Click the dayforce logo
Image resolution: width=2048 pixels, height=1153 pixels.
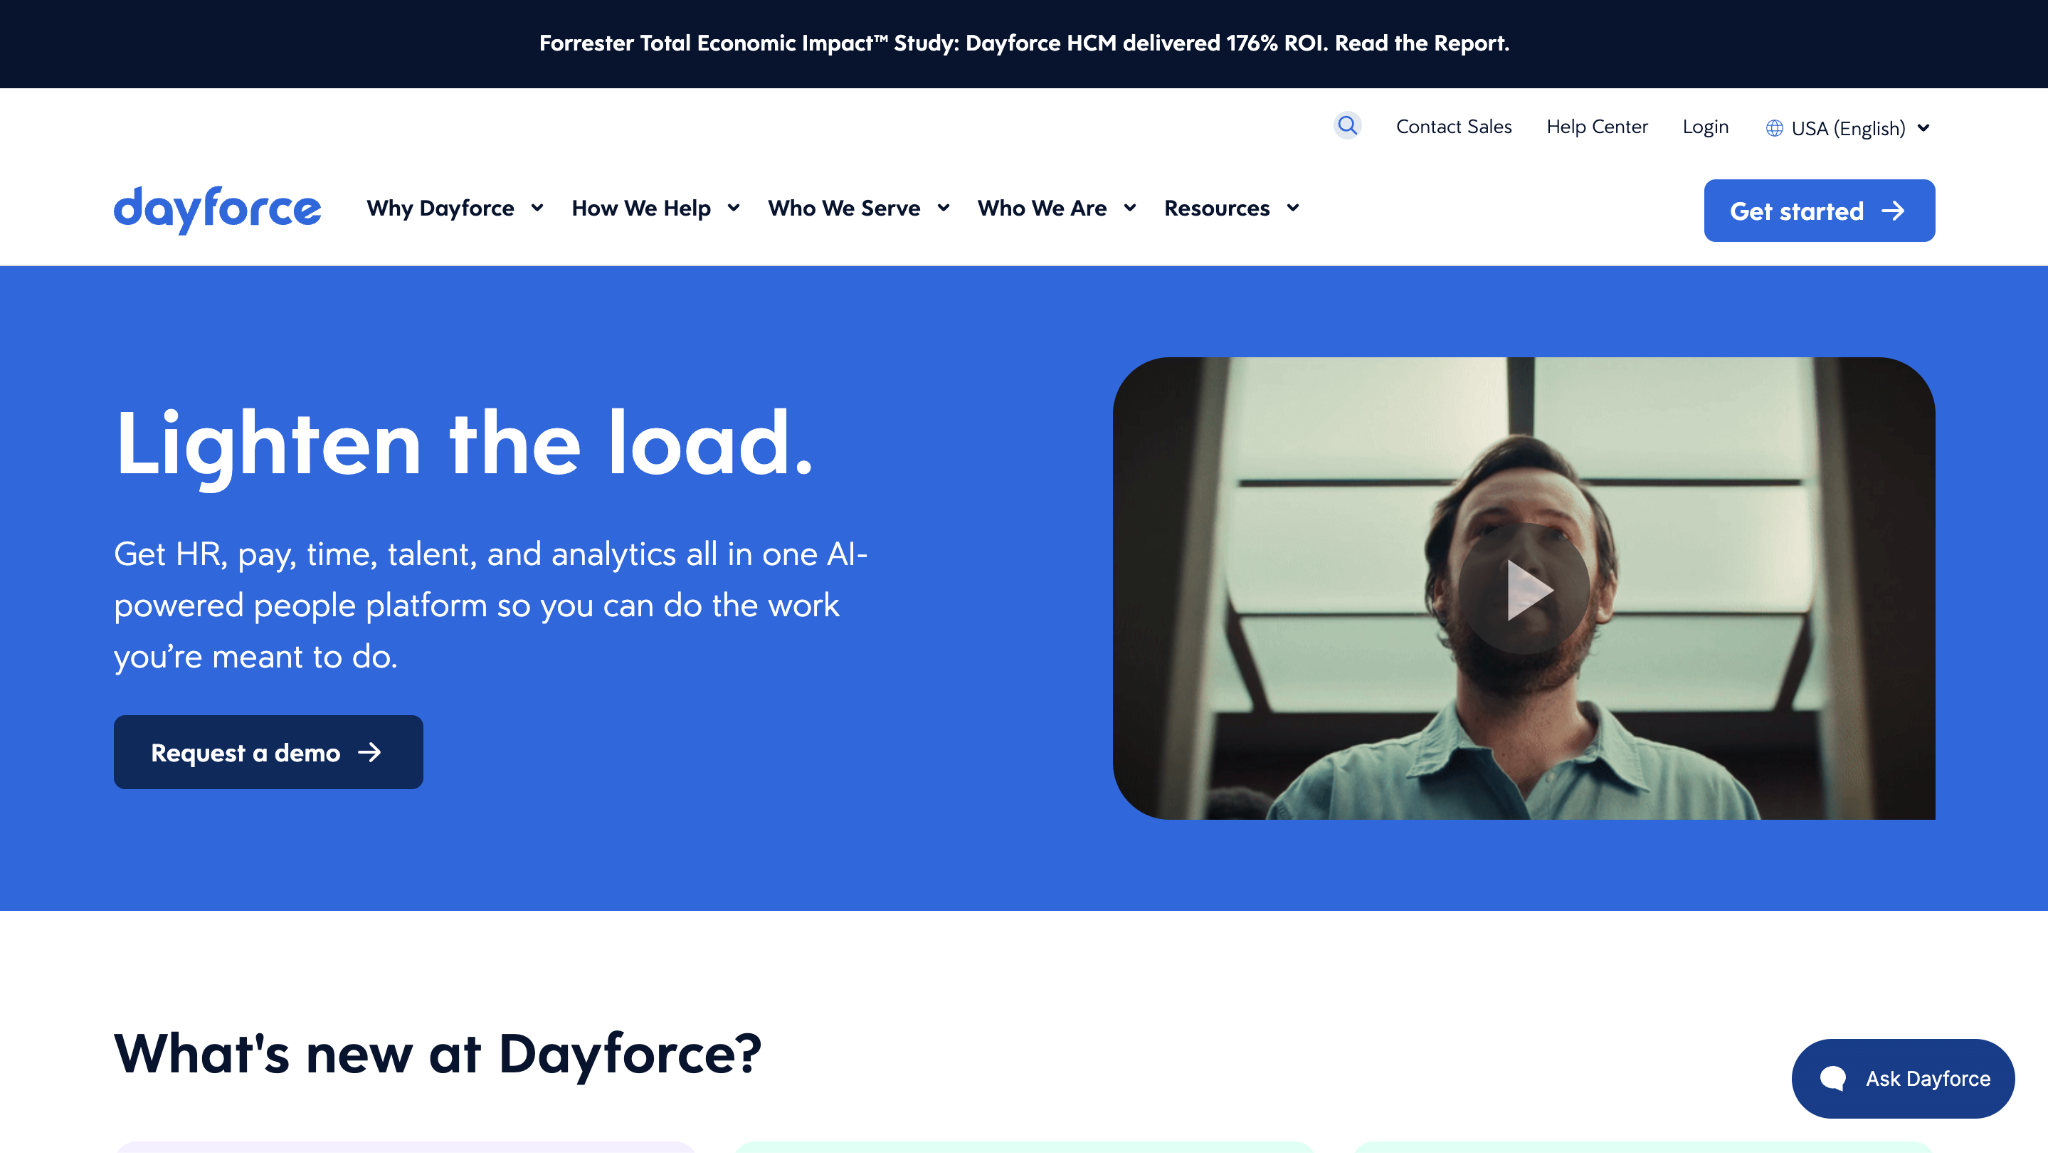coord(217,209)
